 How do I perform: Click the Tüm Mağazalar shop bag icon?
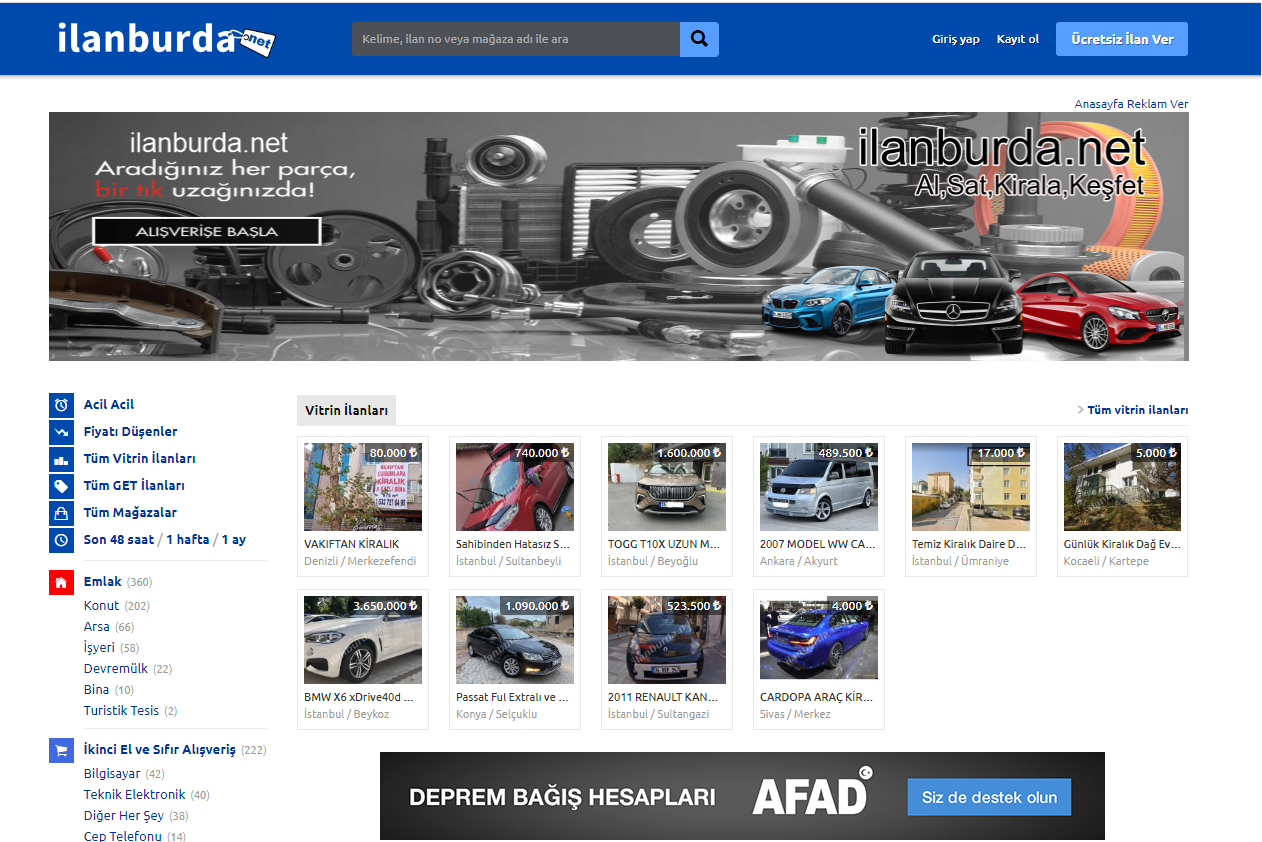(61, 513)
